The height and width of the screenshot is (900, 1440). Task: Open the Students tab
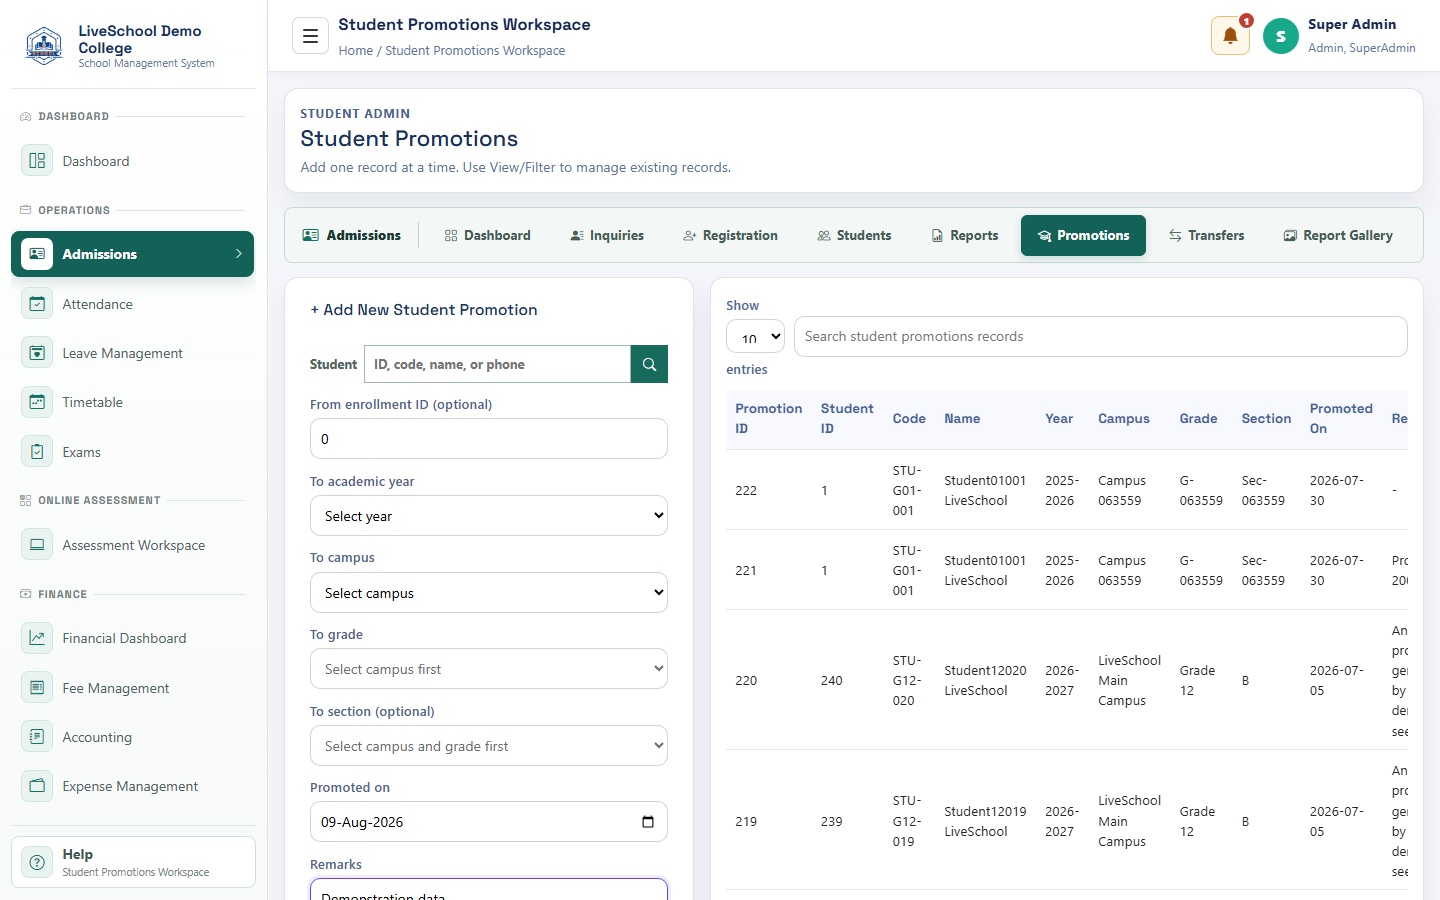coord(854,236)
